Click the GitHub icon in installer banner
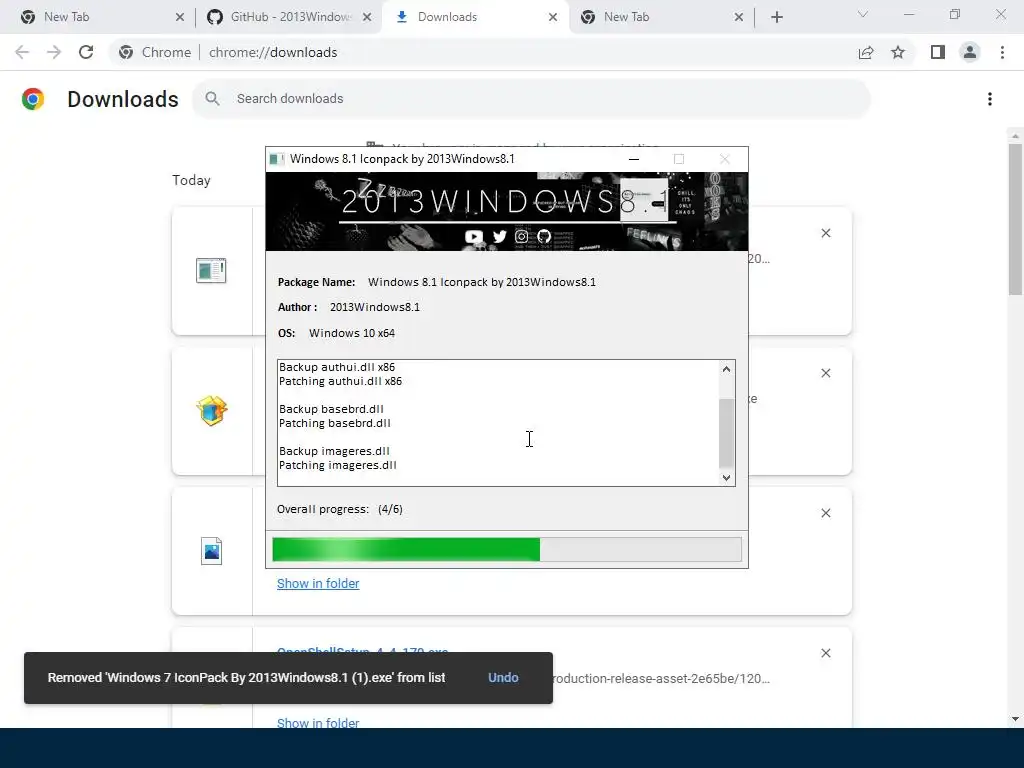Image resolution: width=1024 pixels, height=768 pixels. tap(544, 236)
